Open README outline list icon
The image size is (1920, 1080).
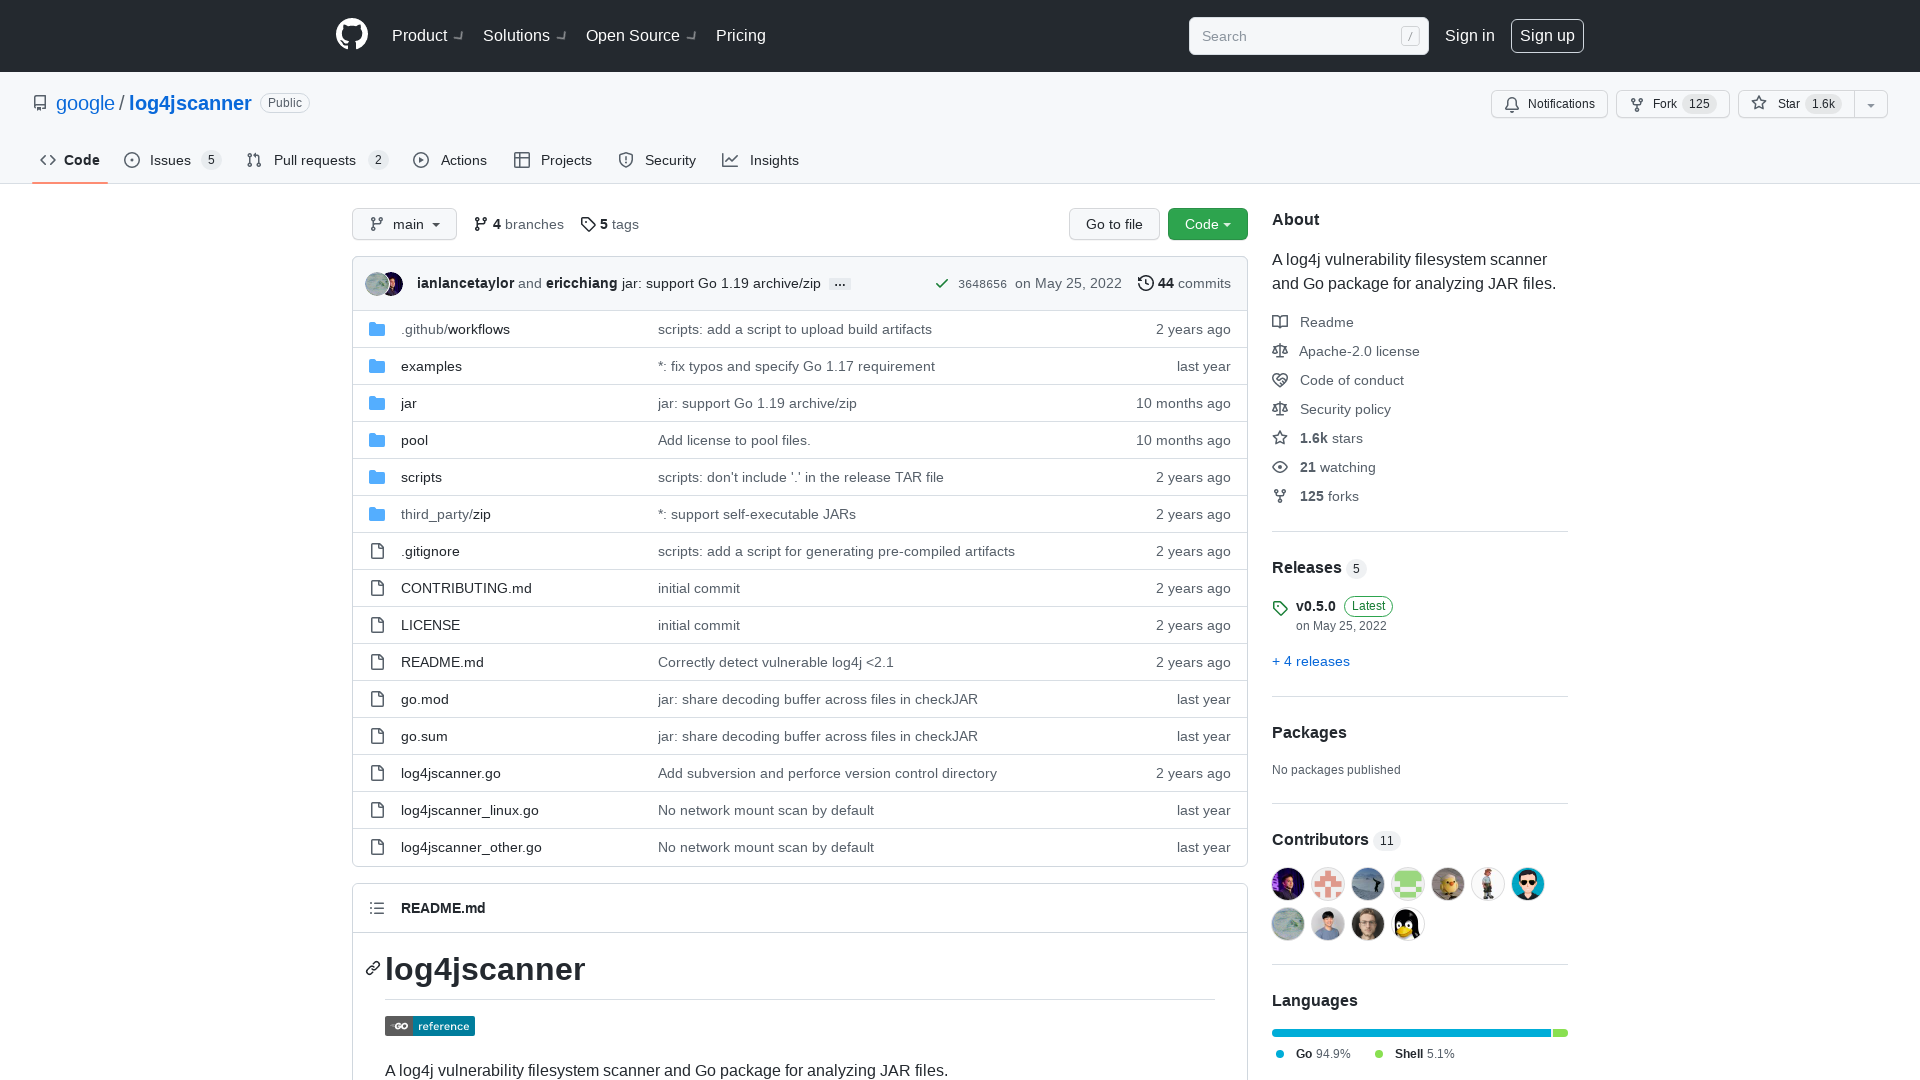click(x=377, y=908)
